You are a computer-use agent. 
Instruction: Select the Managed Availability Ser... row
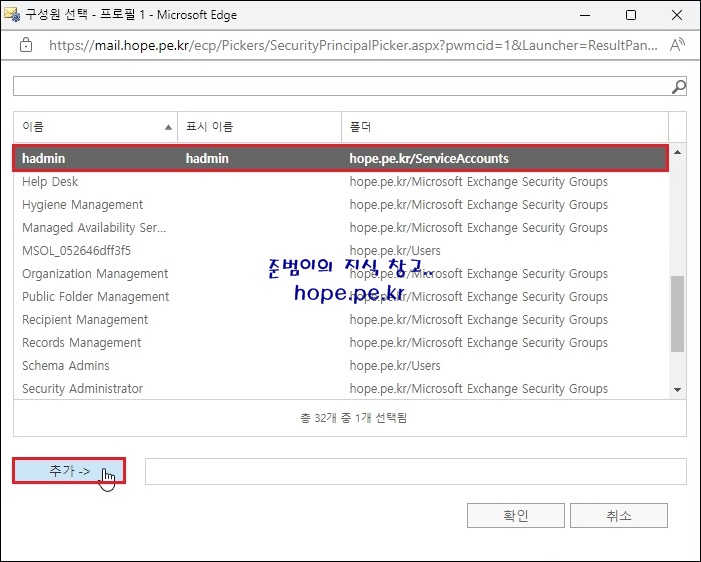341,228
